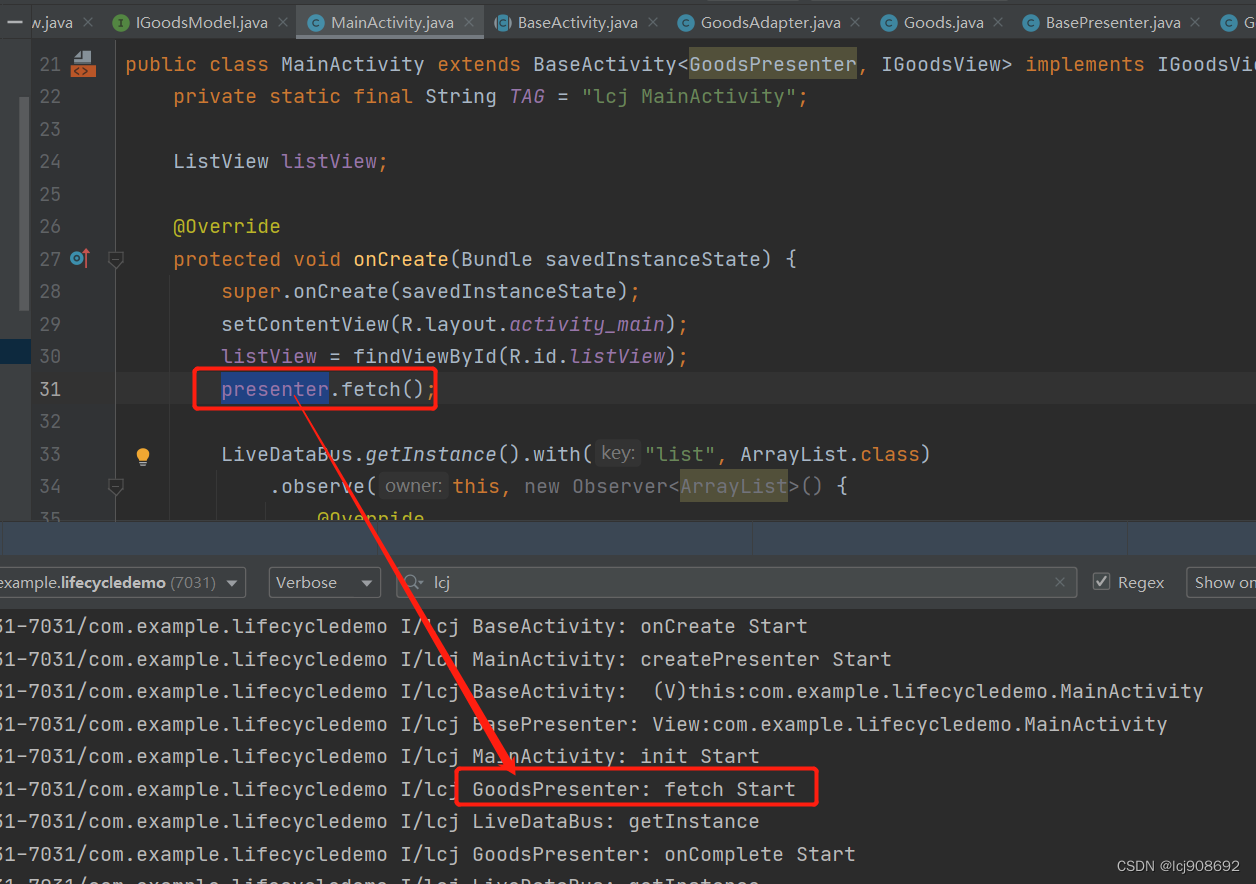Click the override method gutter icon at line 27
1256x884 pixels.
79,259
